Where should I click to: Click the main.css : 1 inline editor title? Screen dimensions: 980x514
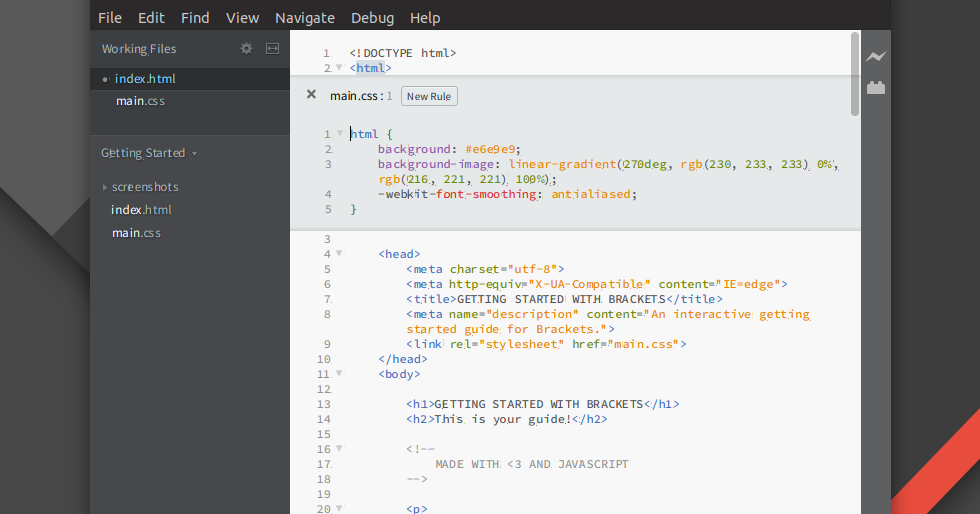pyautogui.click(x=361, y=96)
